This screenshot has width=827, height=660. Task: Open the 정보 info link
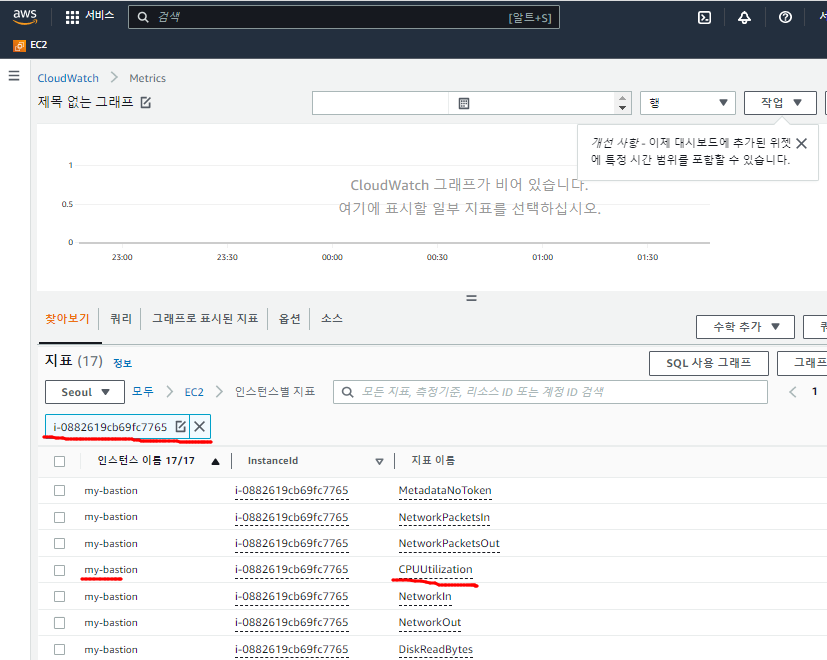tap(122, 363)
